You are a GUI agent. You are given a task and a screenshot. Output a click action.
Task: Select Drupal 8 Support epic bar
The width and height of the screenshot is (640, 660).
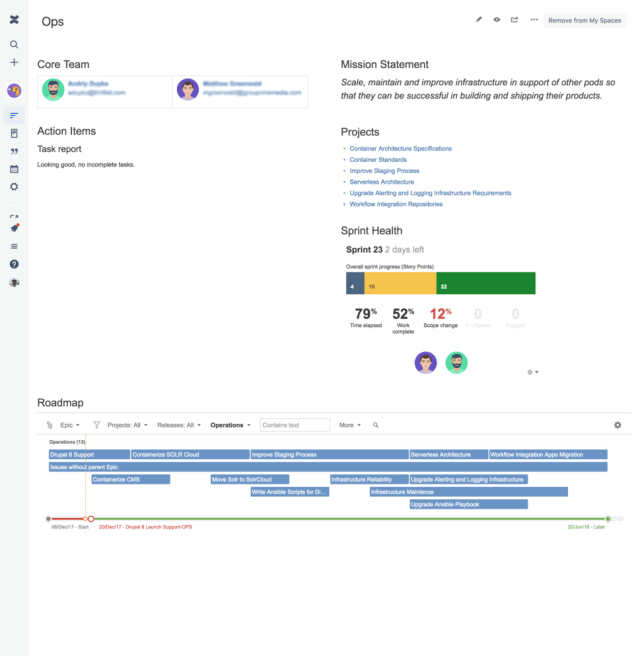(x=89, y=455)
